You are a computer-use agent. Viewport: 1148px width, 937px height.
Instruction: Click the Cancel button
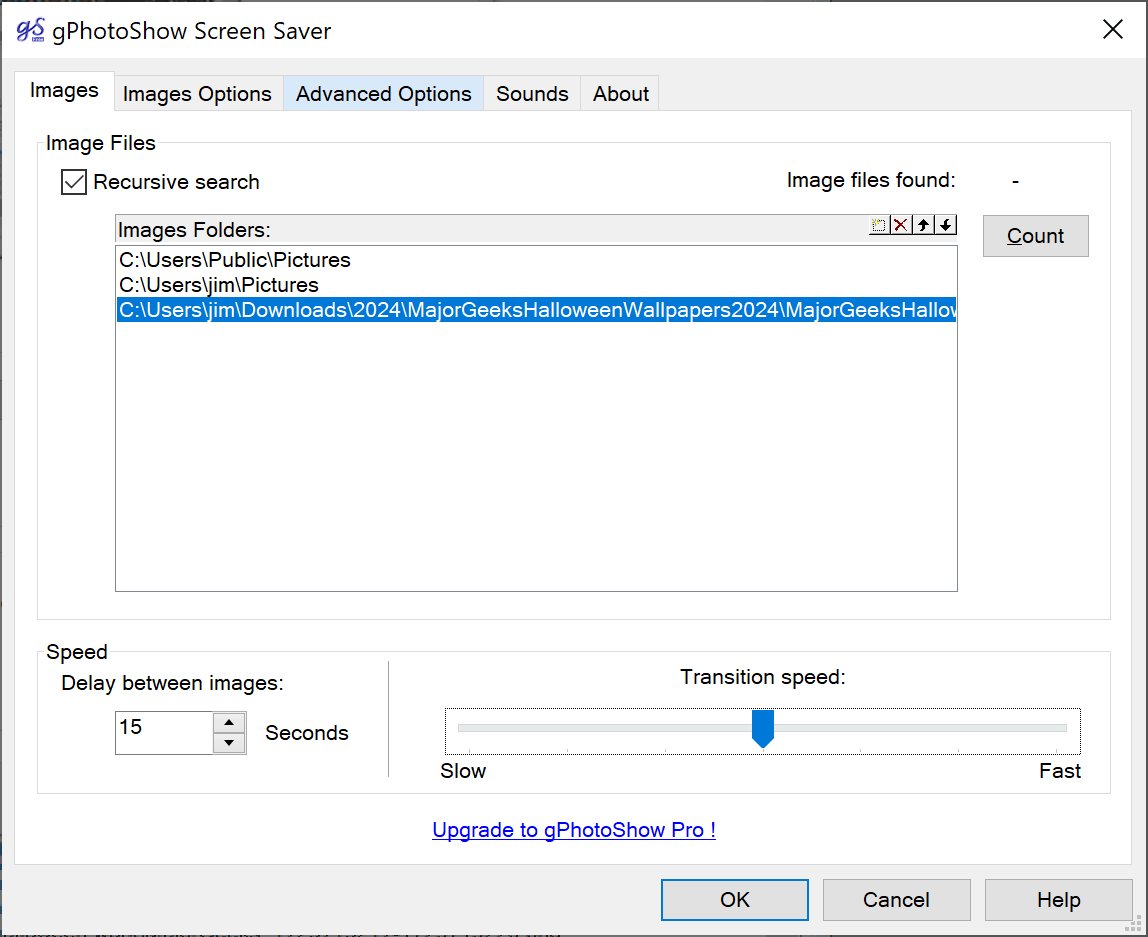pos(896,900)
